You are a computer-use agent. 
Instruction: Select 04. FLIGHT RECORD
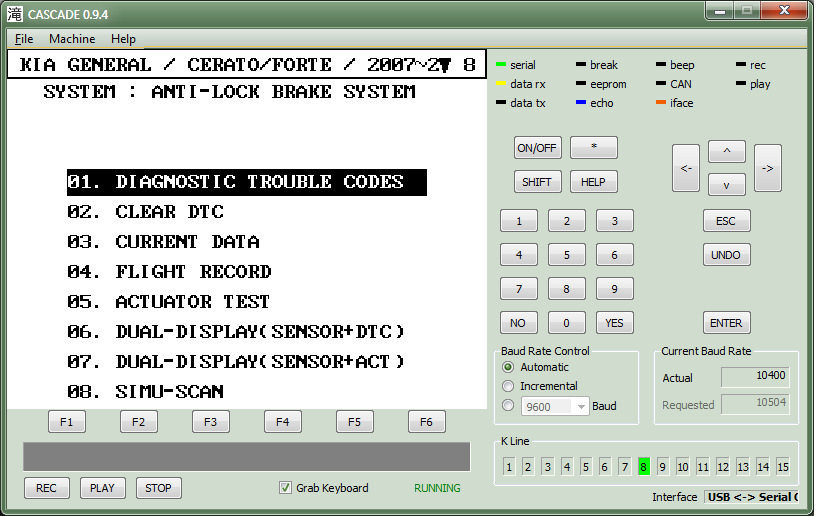click(169, 272)
